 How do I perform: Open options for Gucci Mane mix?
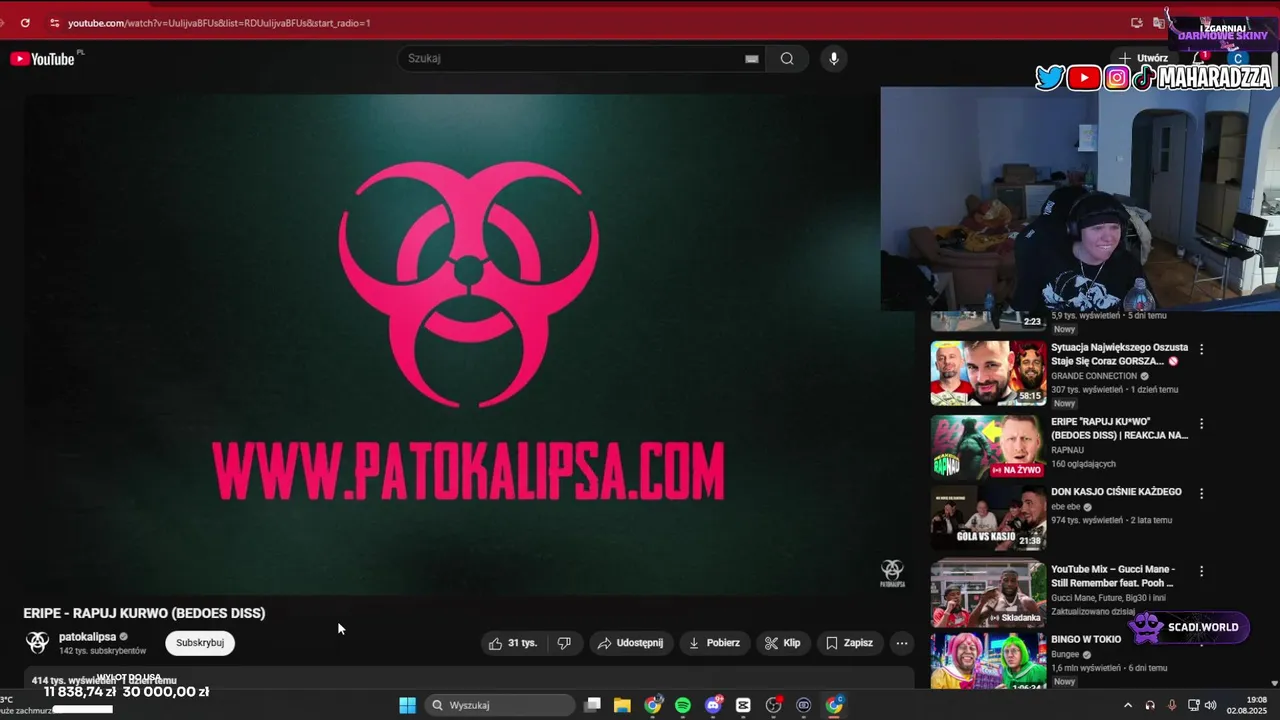pos(1202,571)
